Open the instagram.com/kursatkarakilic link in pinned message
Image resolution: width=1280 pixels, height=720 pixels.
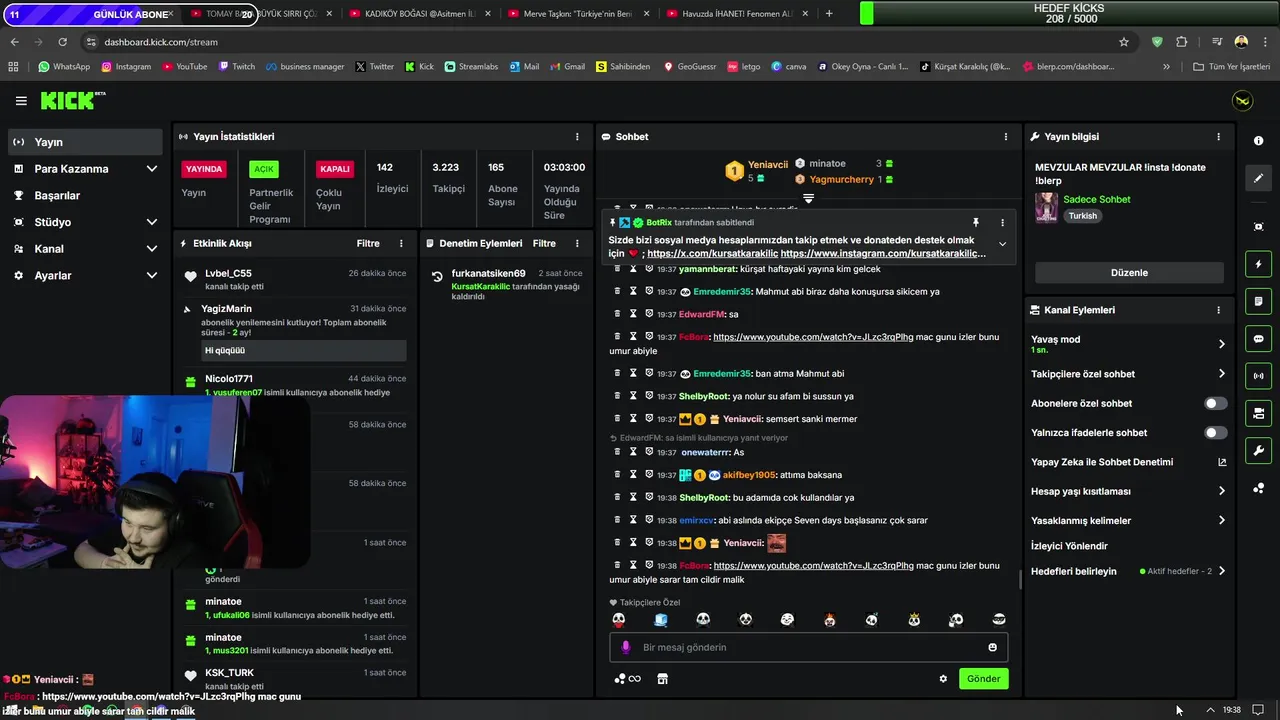click(x=882, y=254)
